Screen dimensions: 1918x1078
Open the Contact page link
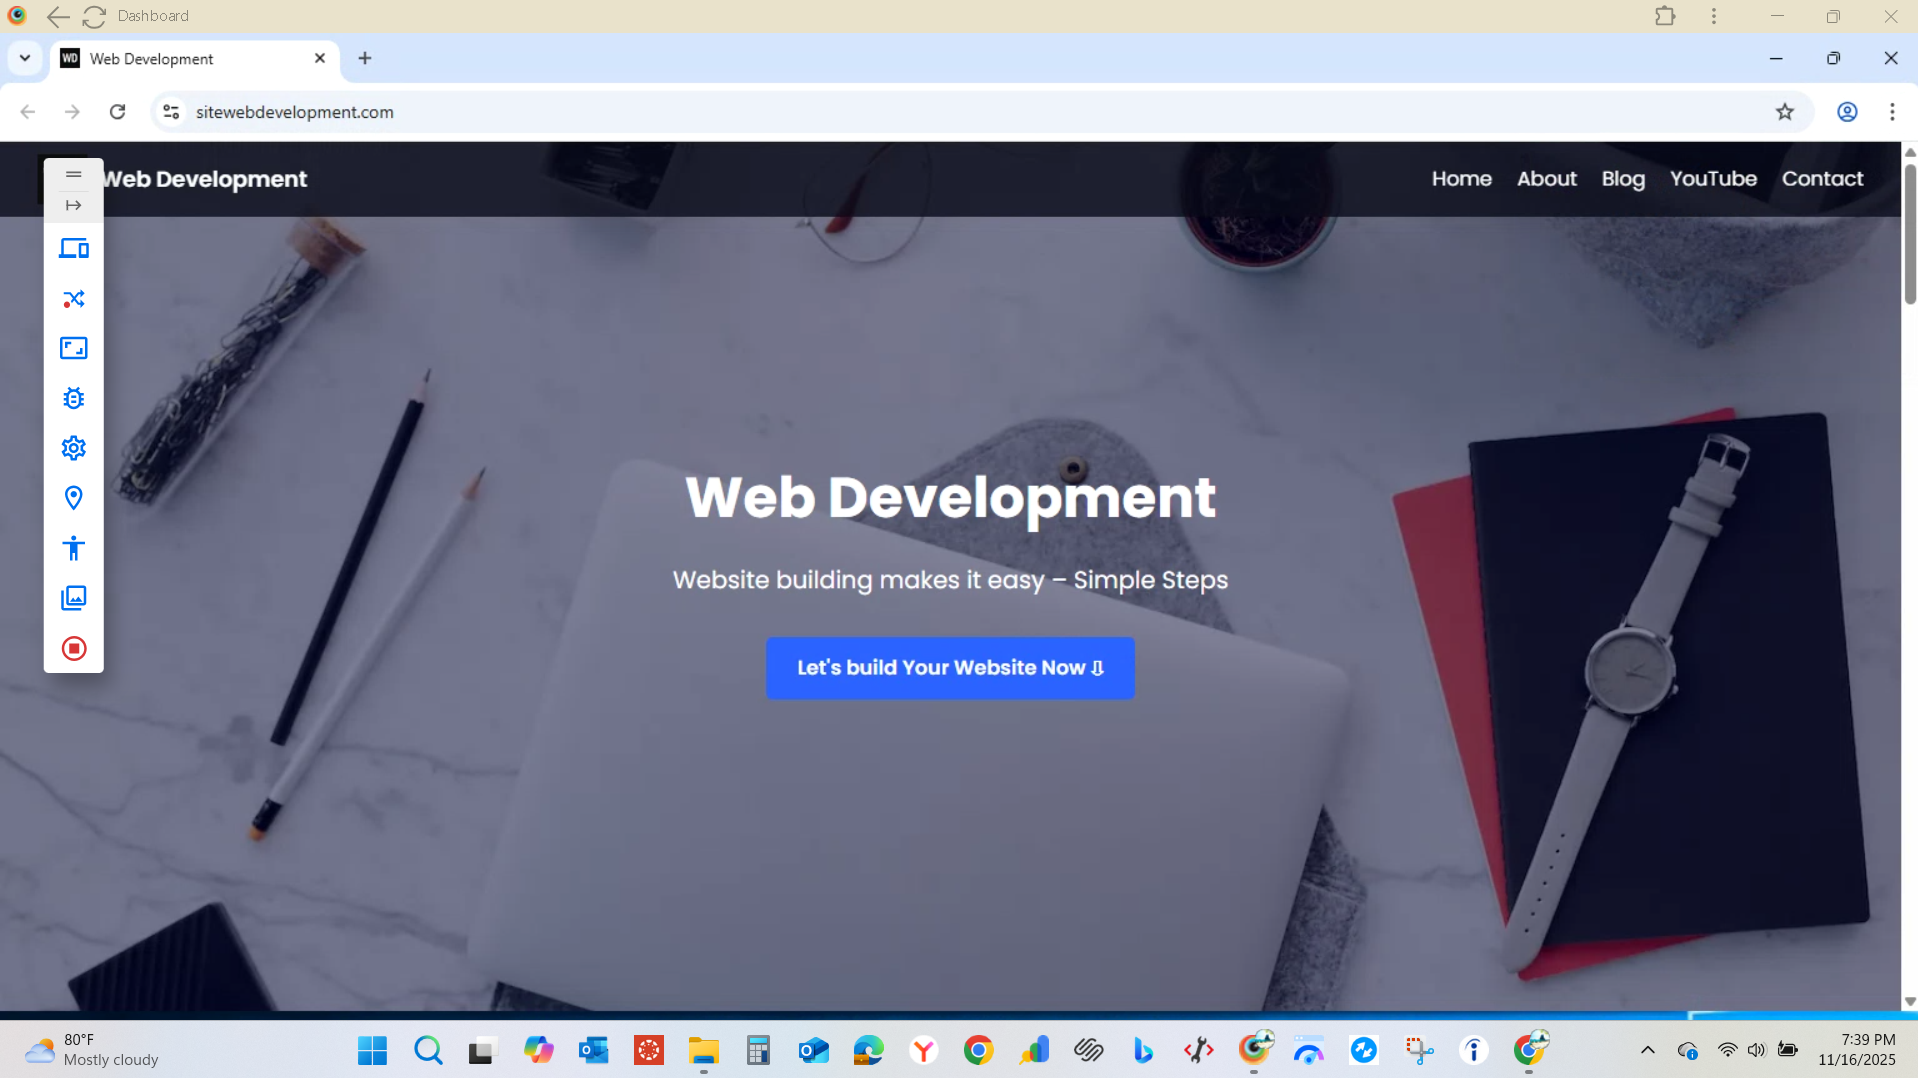click(x=1822, y=178)
